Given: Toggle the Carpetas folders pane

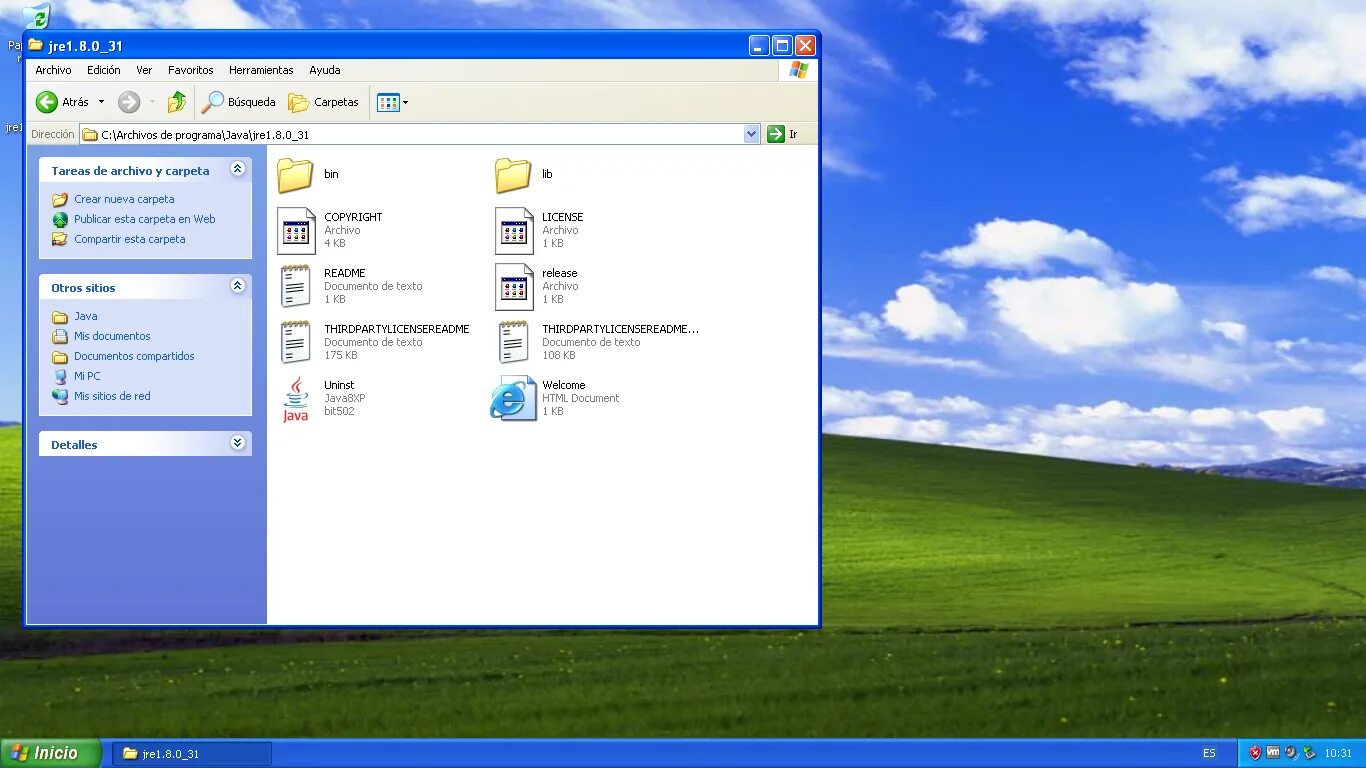Looking at the screenshot, I should [323, 102].
